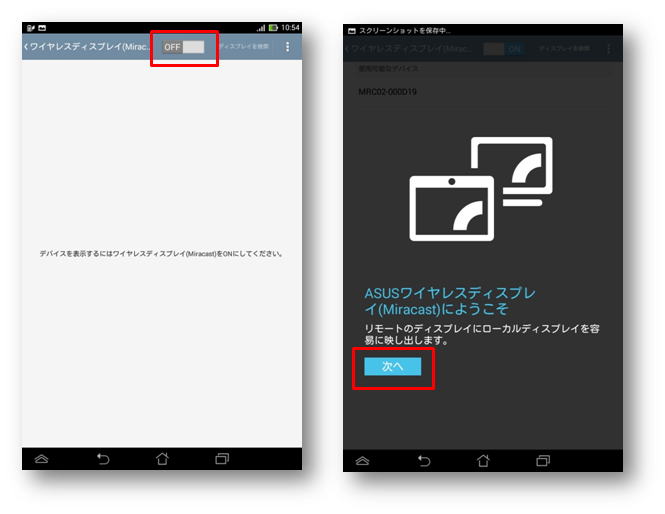Tap the battery icon in left status bar
Viewport: 665px width, 514px height.
(273, 28)
